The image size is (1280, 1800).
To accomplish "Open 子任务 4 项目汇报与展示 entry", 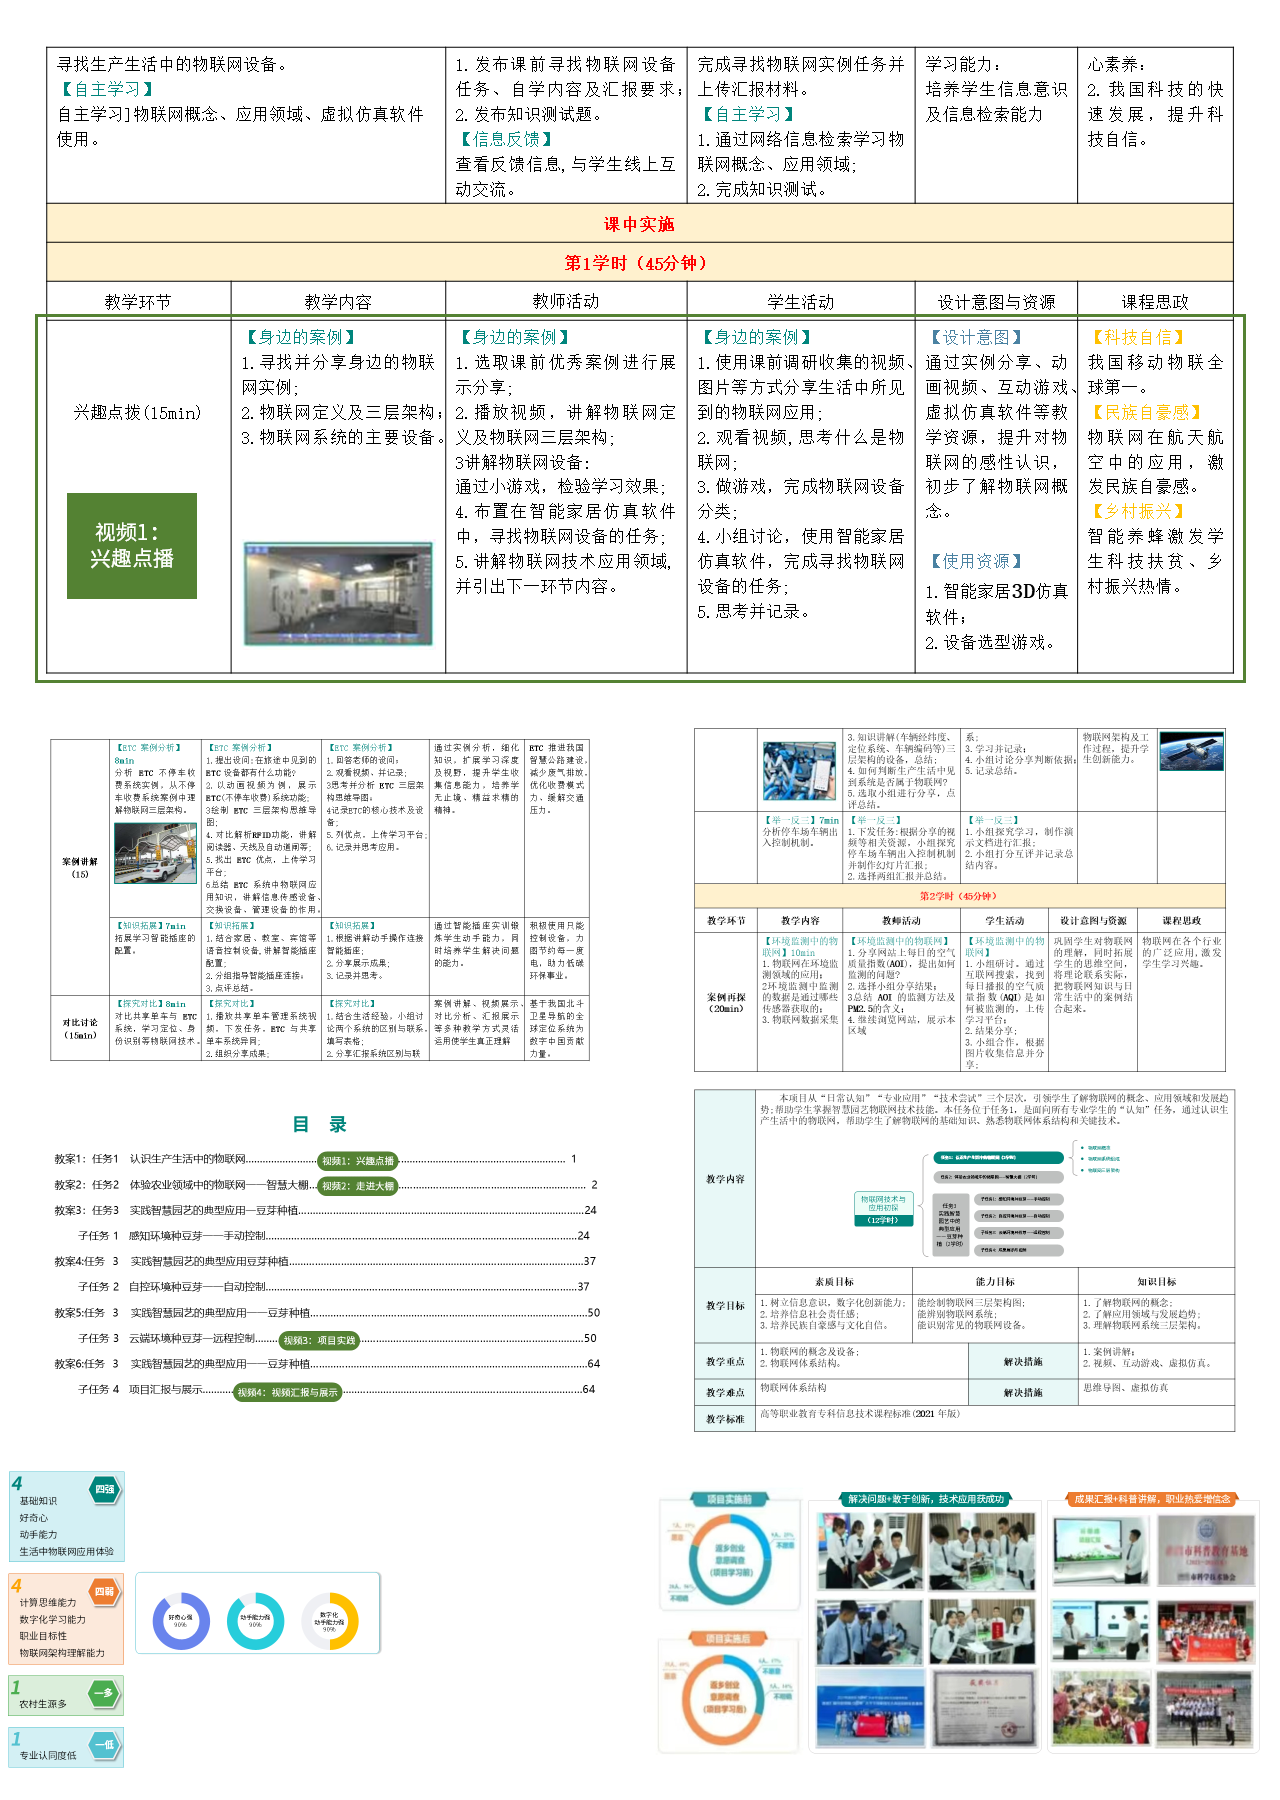I will coord(336,1390).
